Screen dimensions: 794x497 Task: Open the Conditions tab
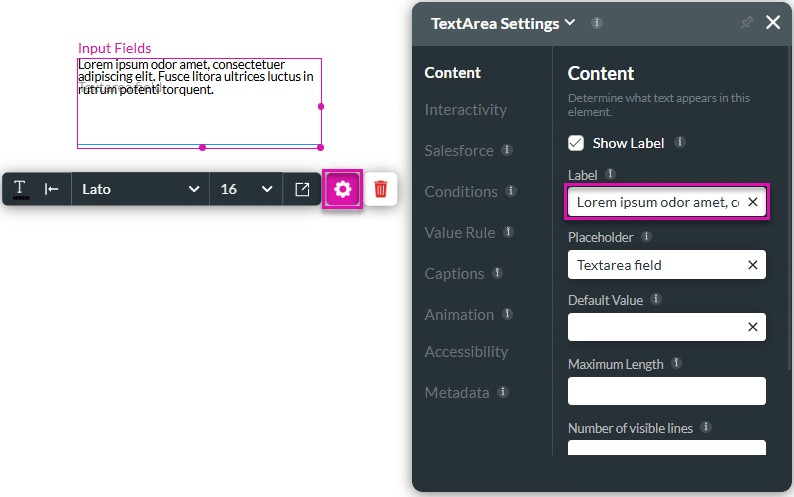point(461,191)
